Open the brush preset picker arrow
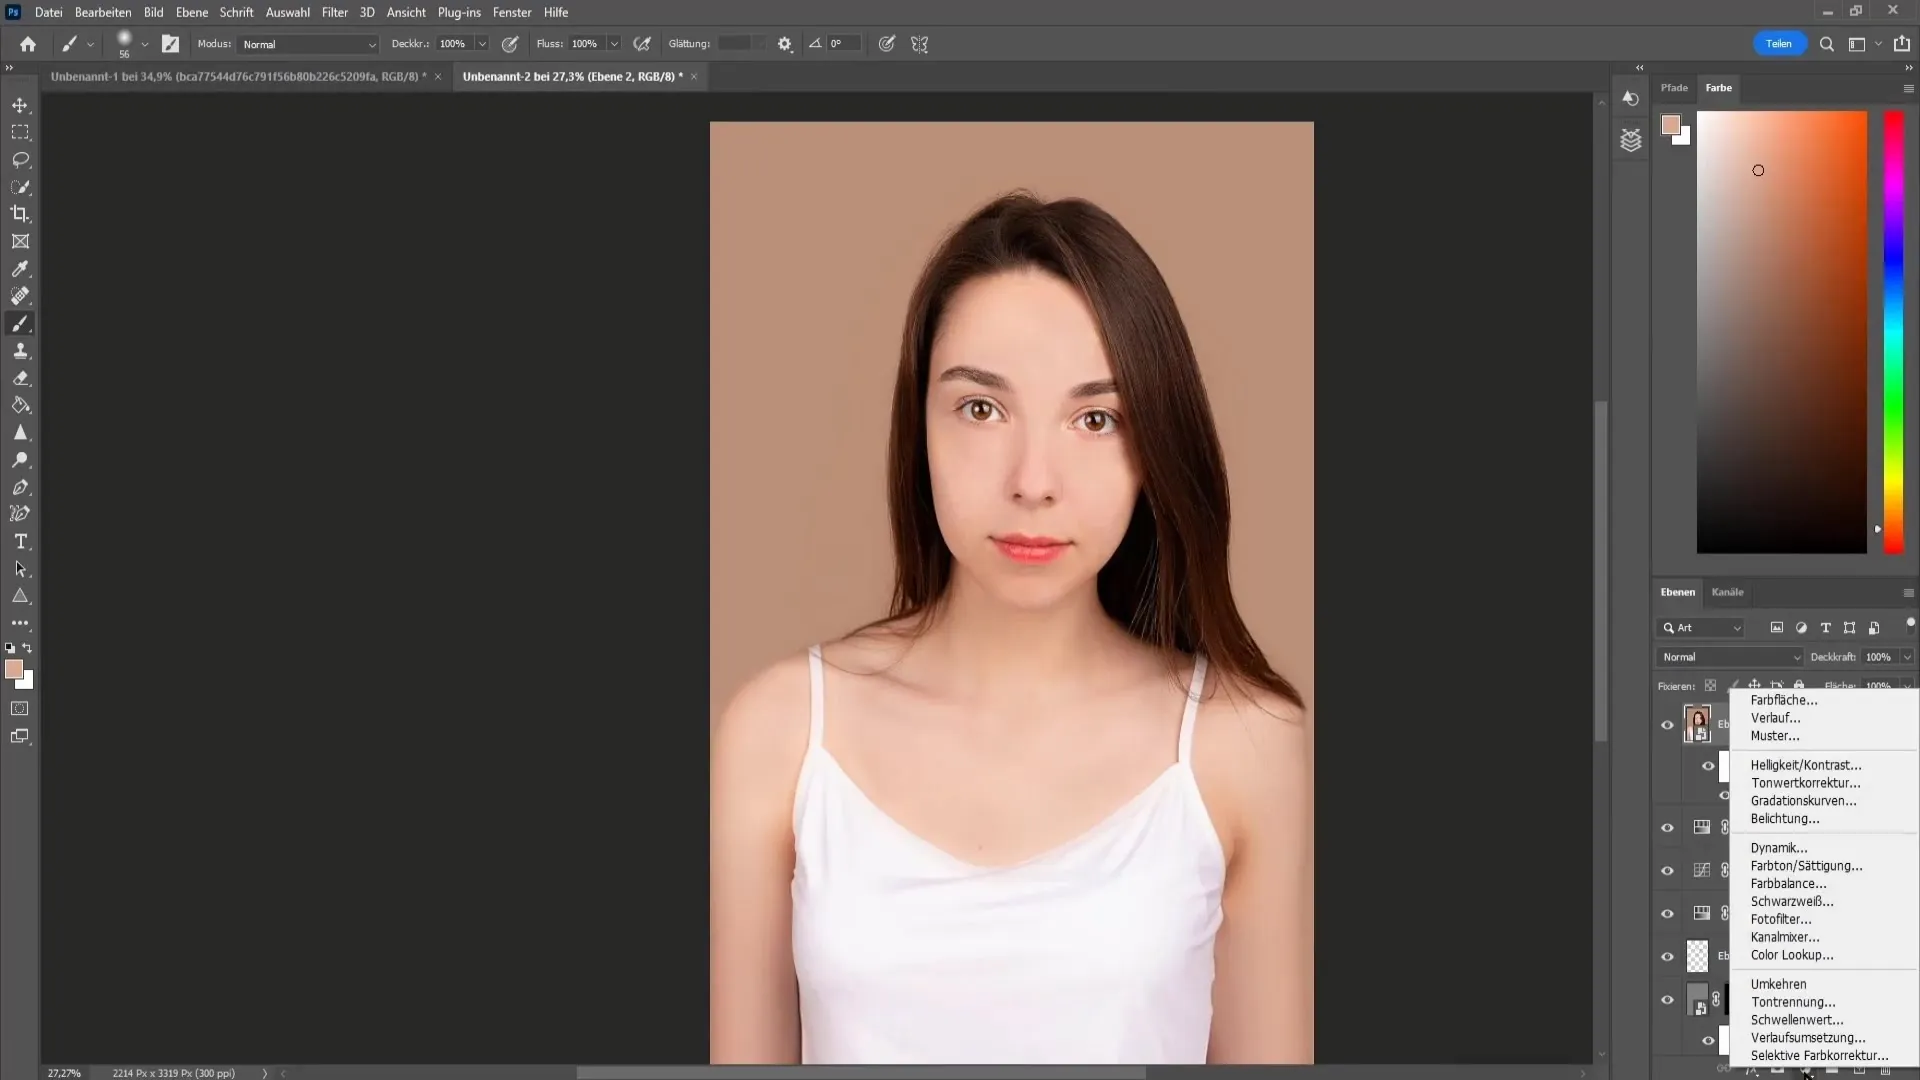This screenshot has width=1920, height=1080. click(x=145, y=44)
